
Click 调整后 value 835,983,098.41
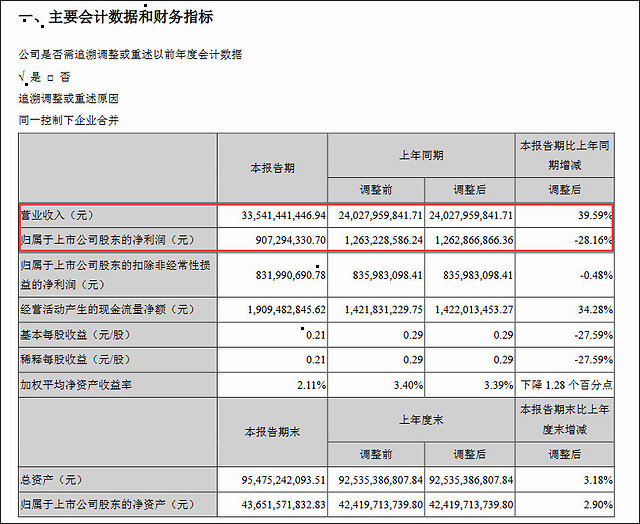[478, 275]
